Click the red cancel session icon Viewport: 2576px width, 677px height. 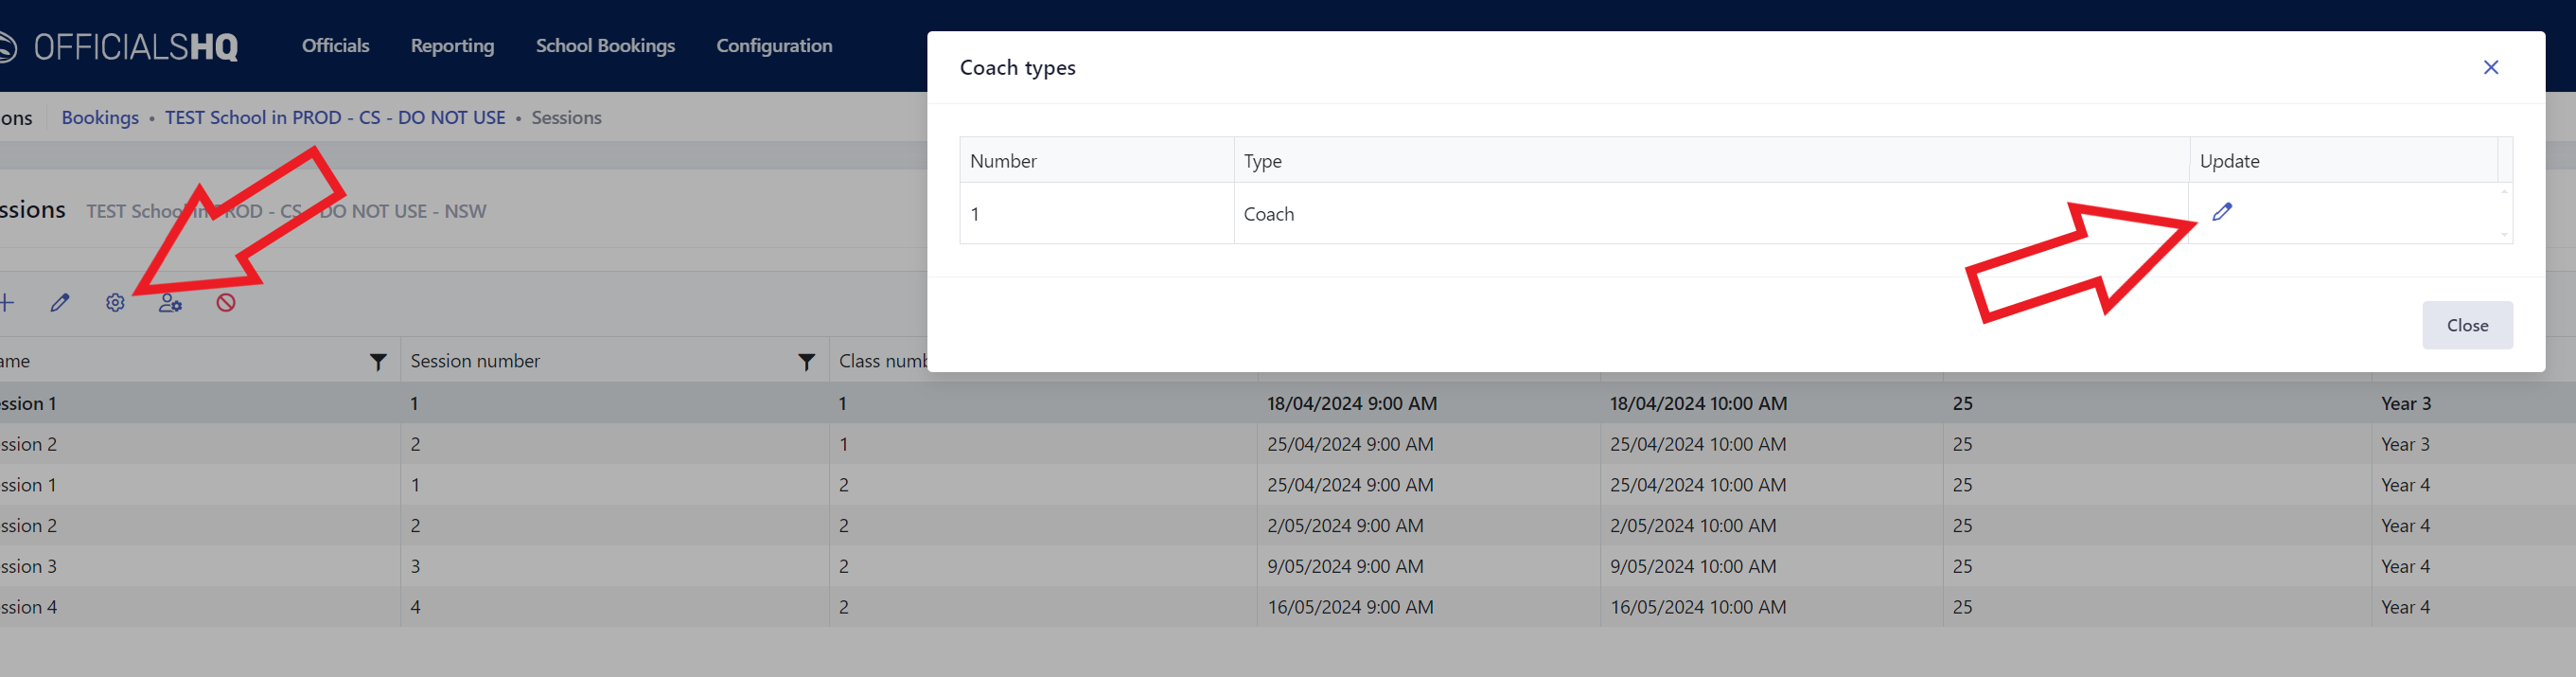[226, 302]
